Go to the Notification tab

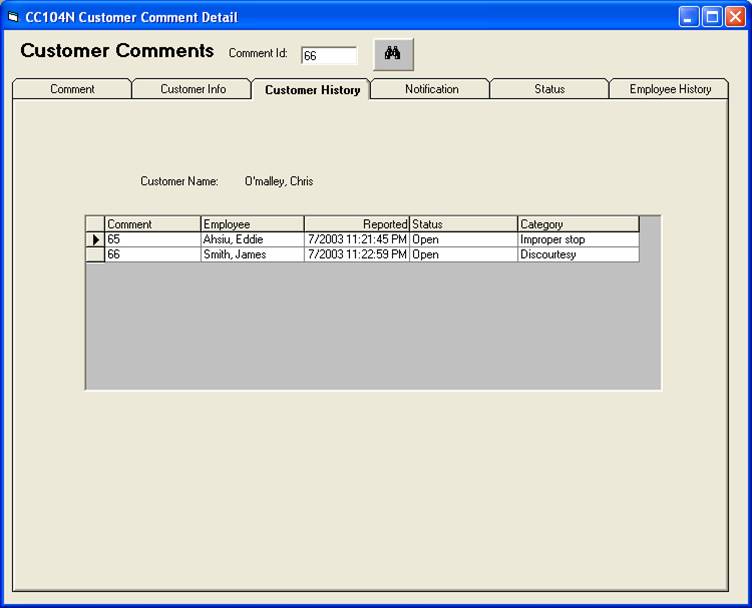click(x=431, y=89)
